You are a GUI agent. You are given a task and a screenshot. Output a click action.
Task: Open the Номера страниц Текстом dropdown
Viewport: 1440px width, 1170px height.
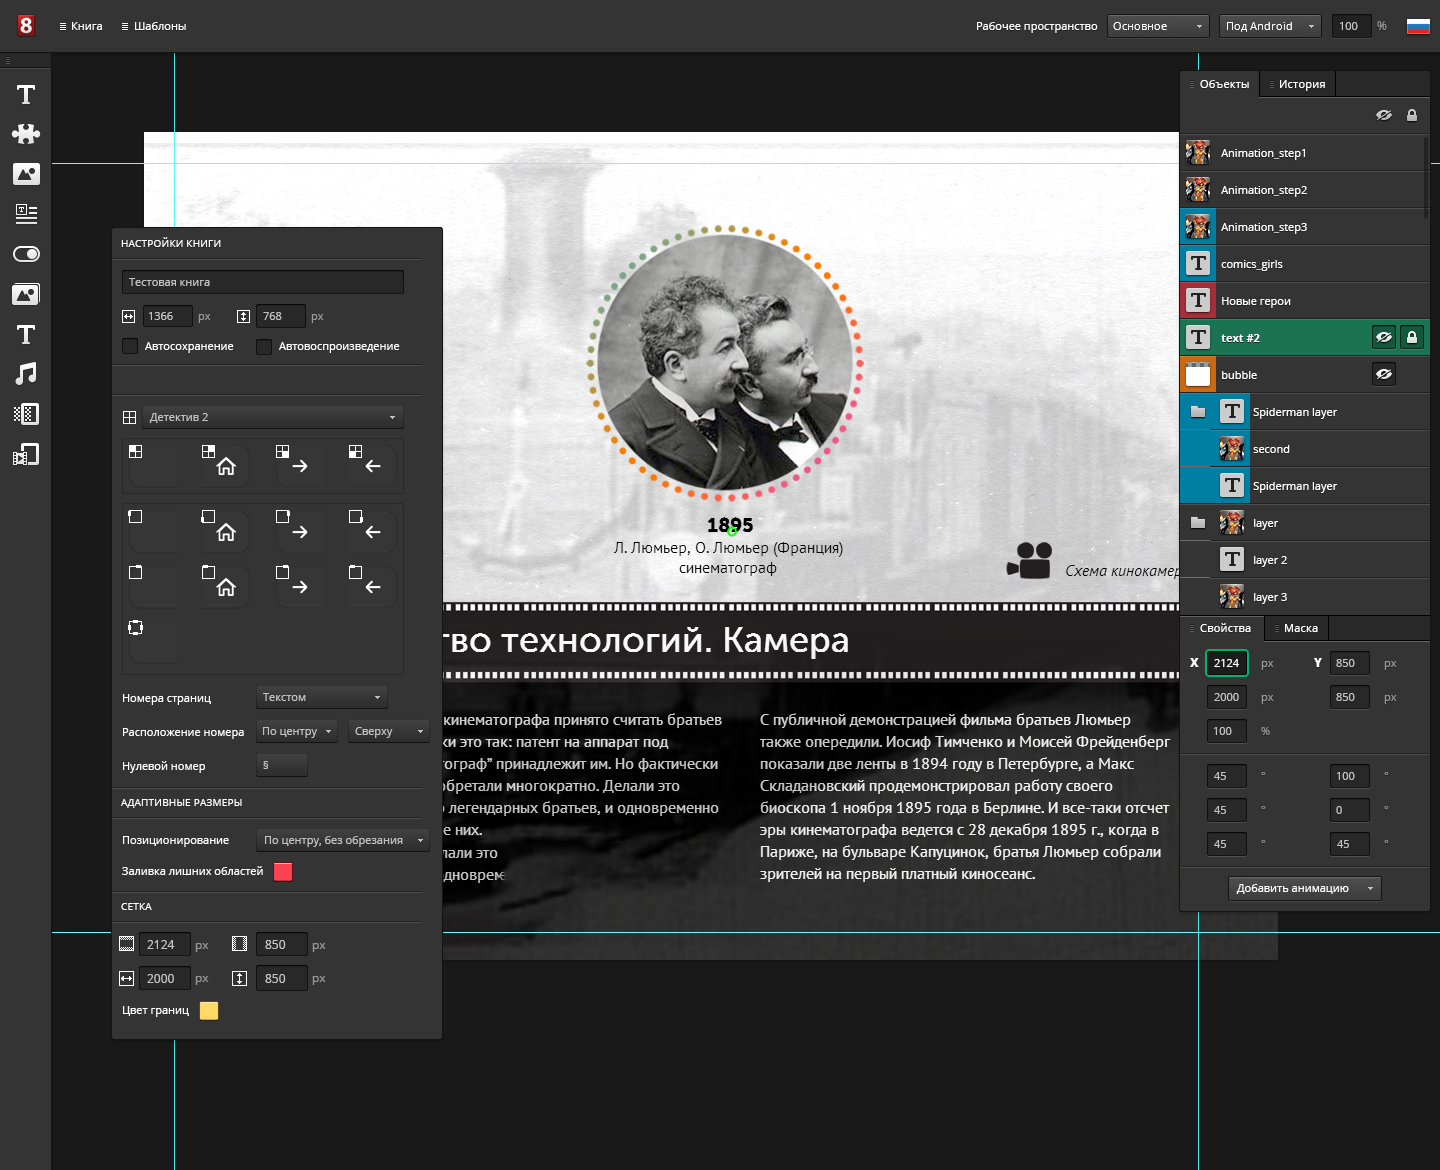[x=322, y=697]
